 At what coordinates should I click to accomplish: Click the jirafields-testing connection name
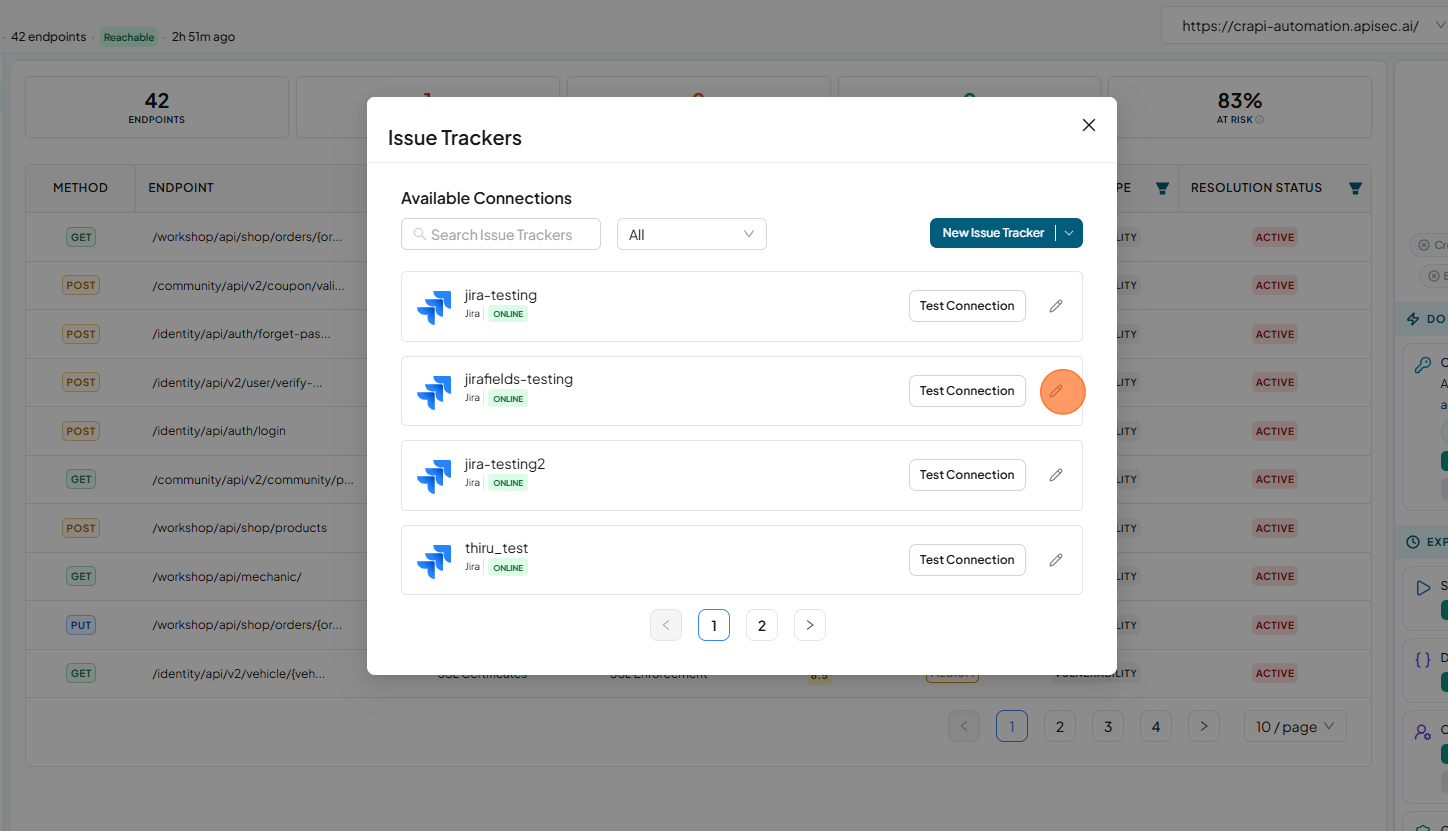(x=519, y=379)
